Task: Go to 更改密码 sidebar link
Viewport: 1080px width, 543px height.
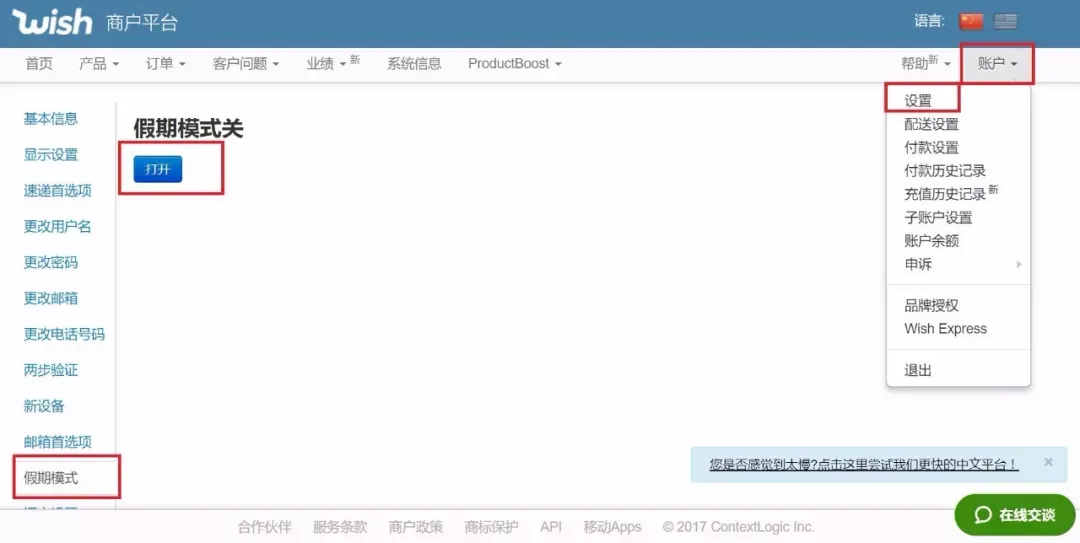Action: point(51,263)
